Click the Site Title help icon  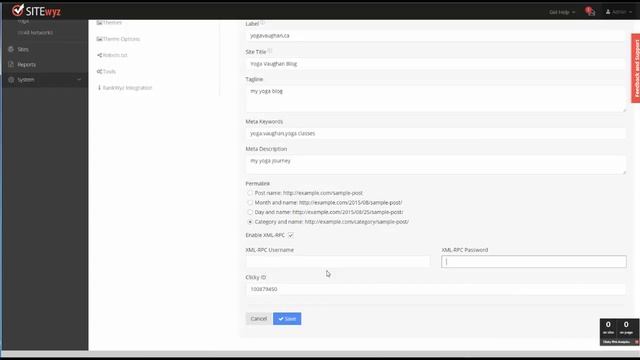[x=270, y=51]
